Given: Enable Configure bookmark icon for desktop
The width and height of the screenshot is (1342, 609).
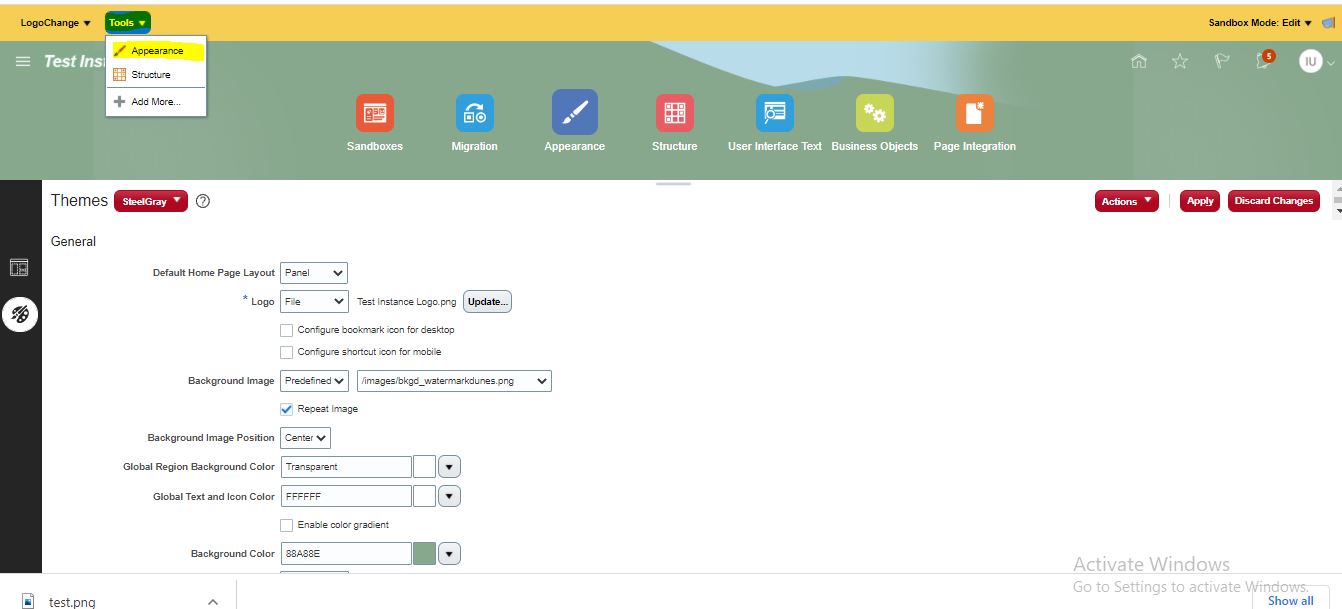Looking at the screenshot, I should tap(286, 329).
